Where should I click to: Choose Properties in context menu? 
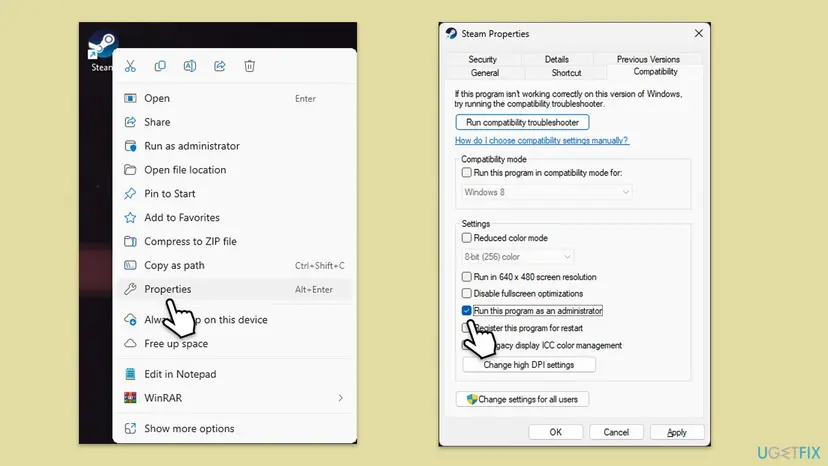(234, 289)
